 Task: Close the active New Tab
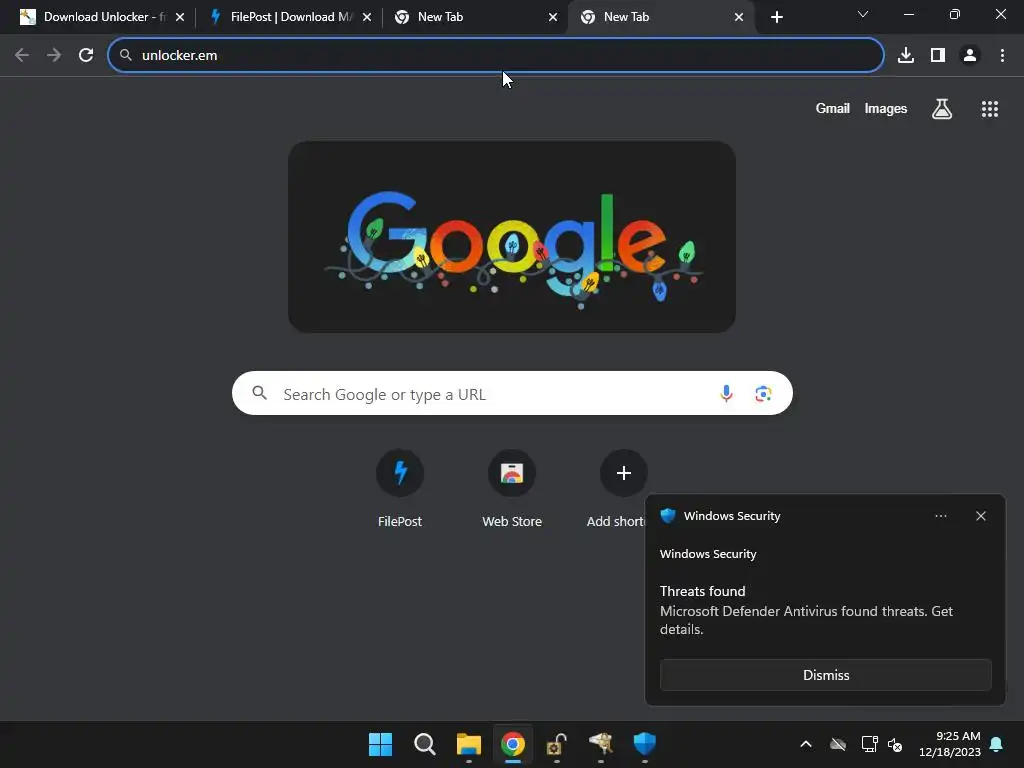click(739, 17)
